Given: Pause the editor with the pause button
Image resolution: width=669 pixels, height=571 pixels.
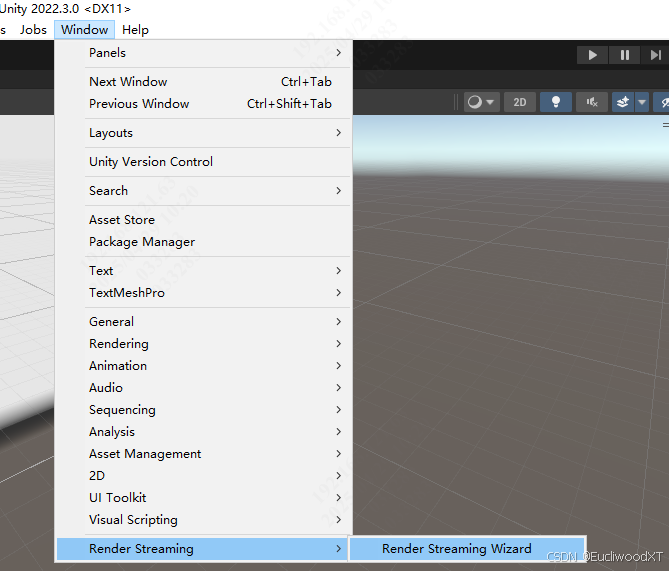Looking at the screenshot, I should pyautogui.click(x=625, y=55).
